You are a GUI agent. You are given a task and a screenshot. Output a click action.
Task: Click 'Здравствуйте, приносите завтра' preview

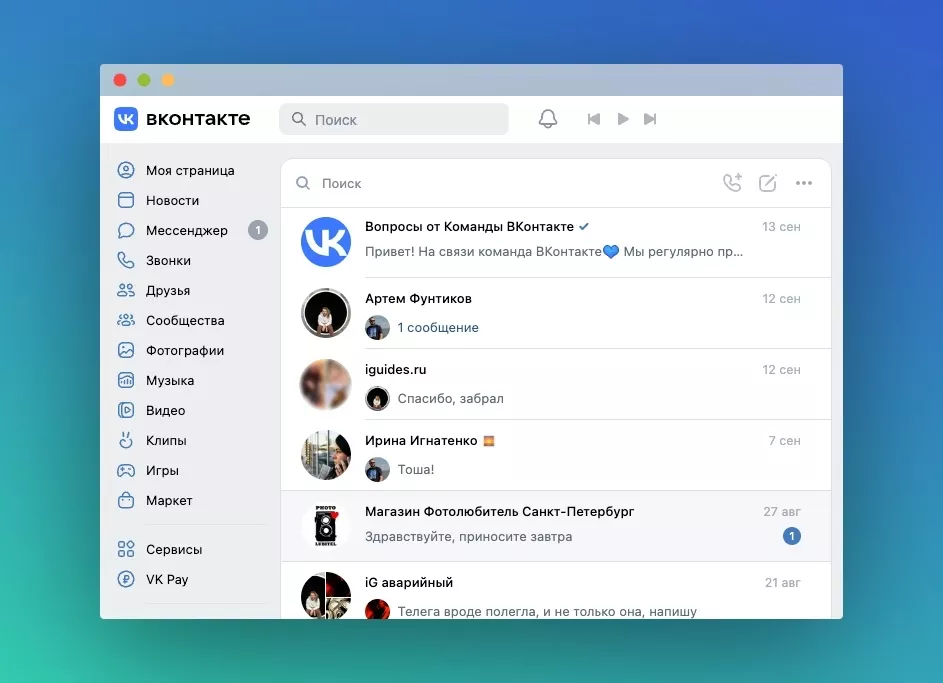click(x=468, y=537)
